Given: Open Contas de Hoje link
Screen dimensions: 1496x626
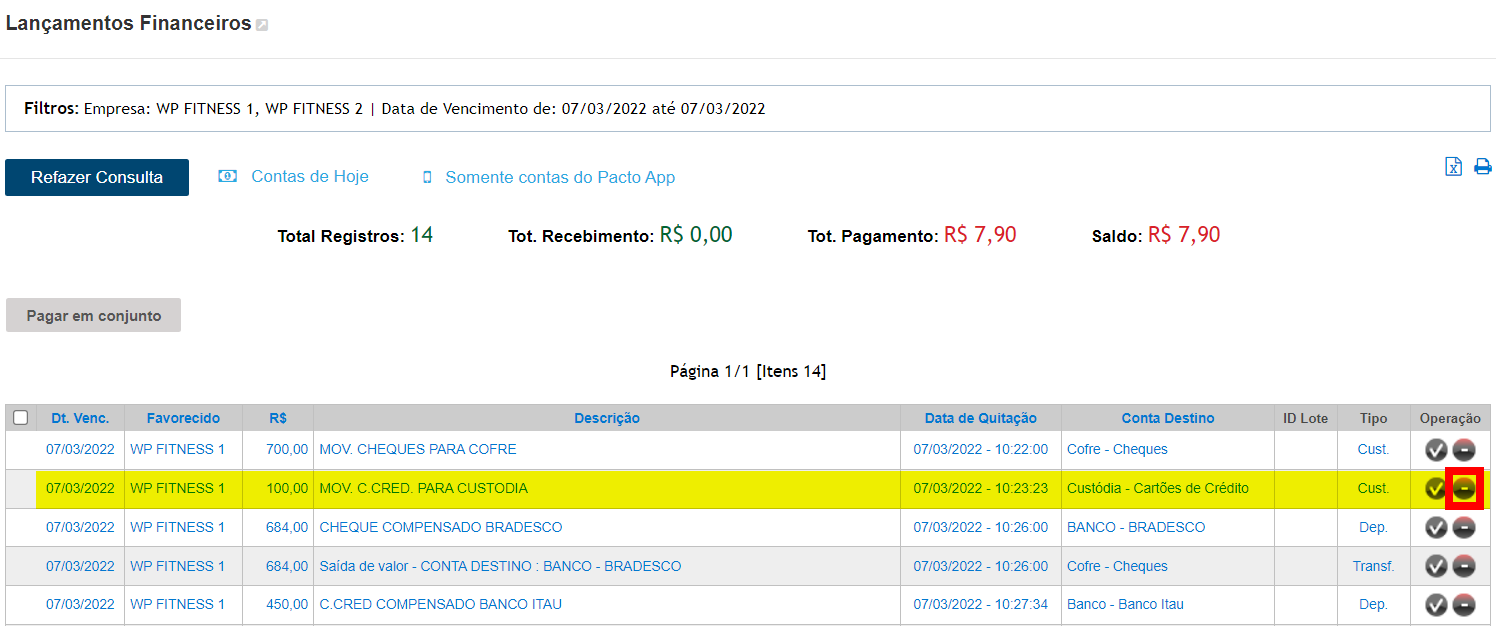Looking at the screenshot, I should coord(309,177).
